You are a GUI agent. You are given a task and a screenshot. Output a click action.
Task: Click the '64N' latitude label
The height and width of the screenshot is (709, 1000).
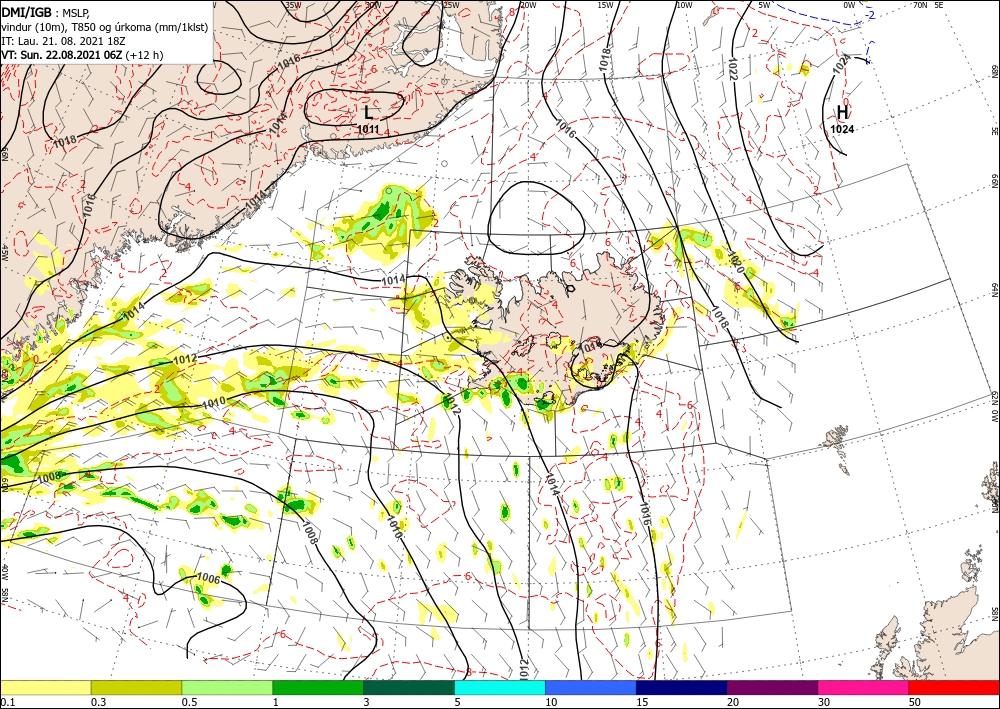(994, 290)
